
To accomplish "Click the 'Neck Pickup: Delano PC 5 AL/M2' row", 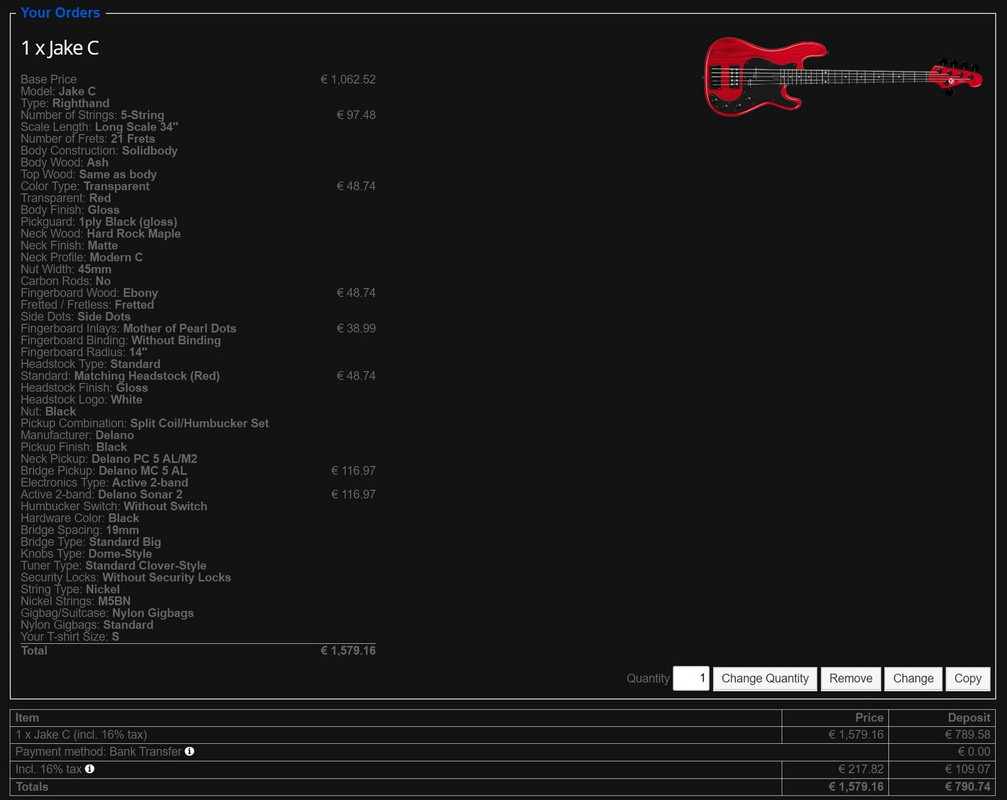I will [x=109, y=459].
